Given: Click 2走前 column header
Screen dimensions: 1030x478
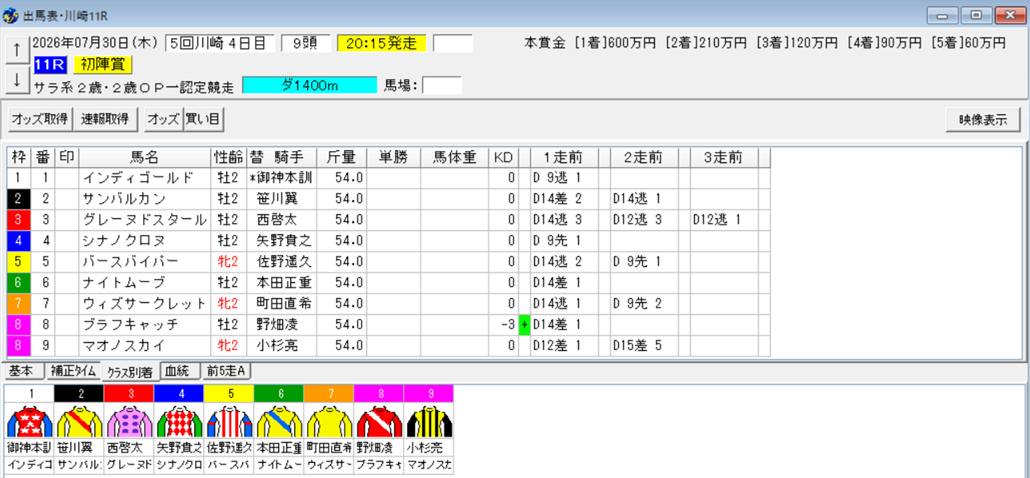Looking at the screenshot, I should (644, 158).
